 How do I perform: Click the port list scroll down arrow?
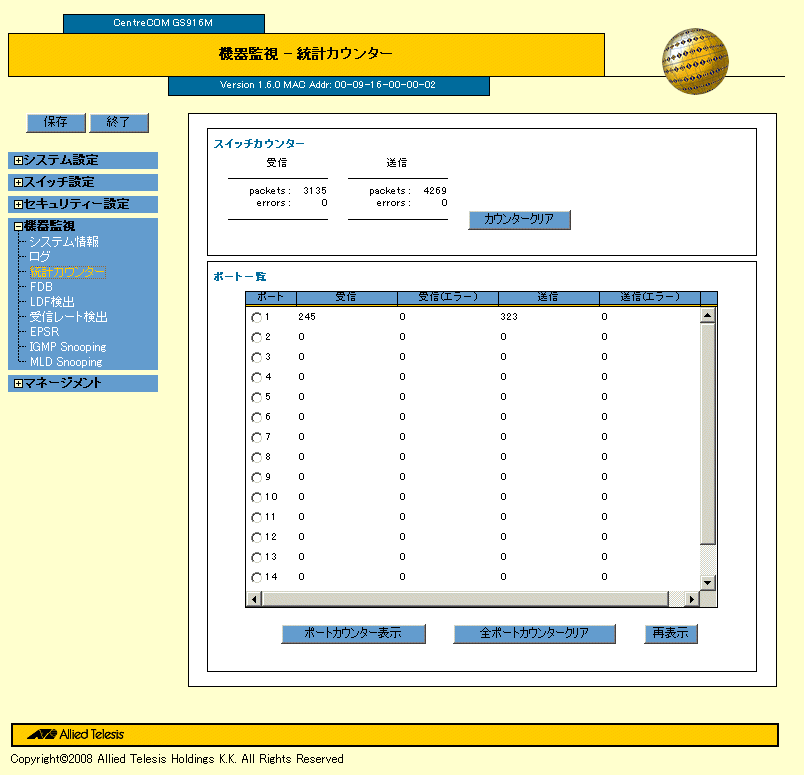click(708, 582)
